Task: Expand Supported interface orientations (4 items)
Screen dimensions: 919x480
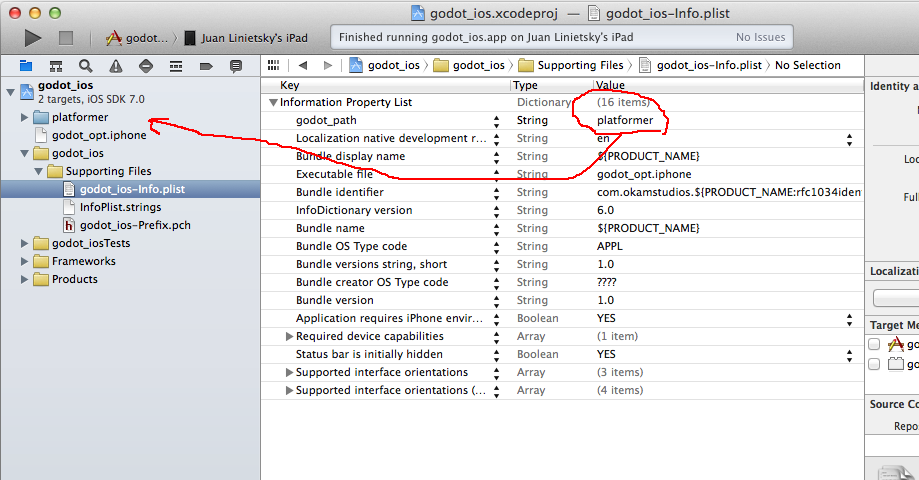Action: point(289,390)
